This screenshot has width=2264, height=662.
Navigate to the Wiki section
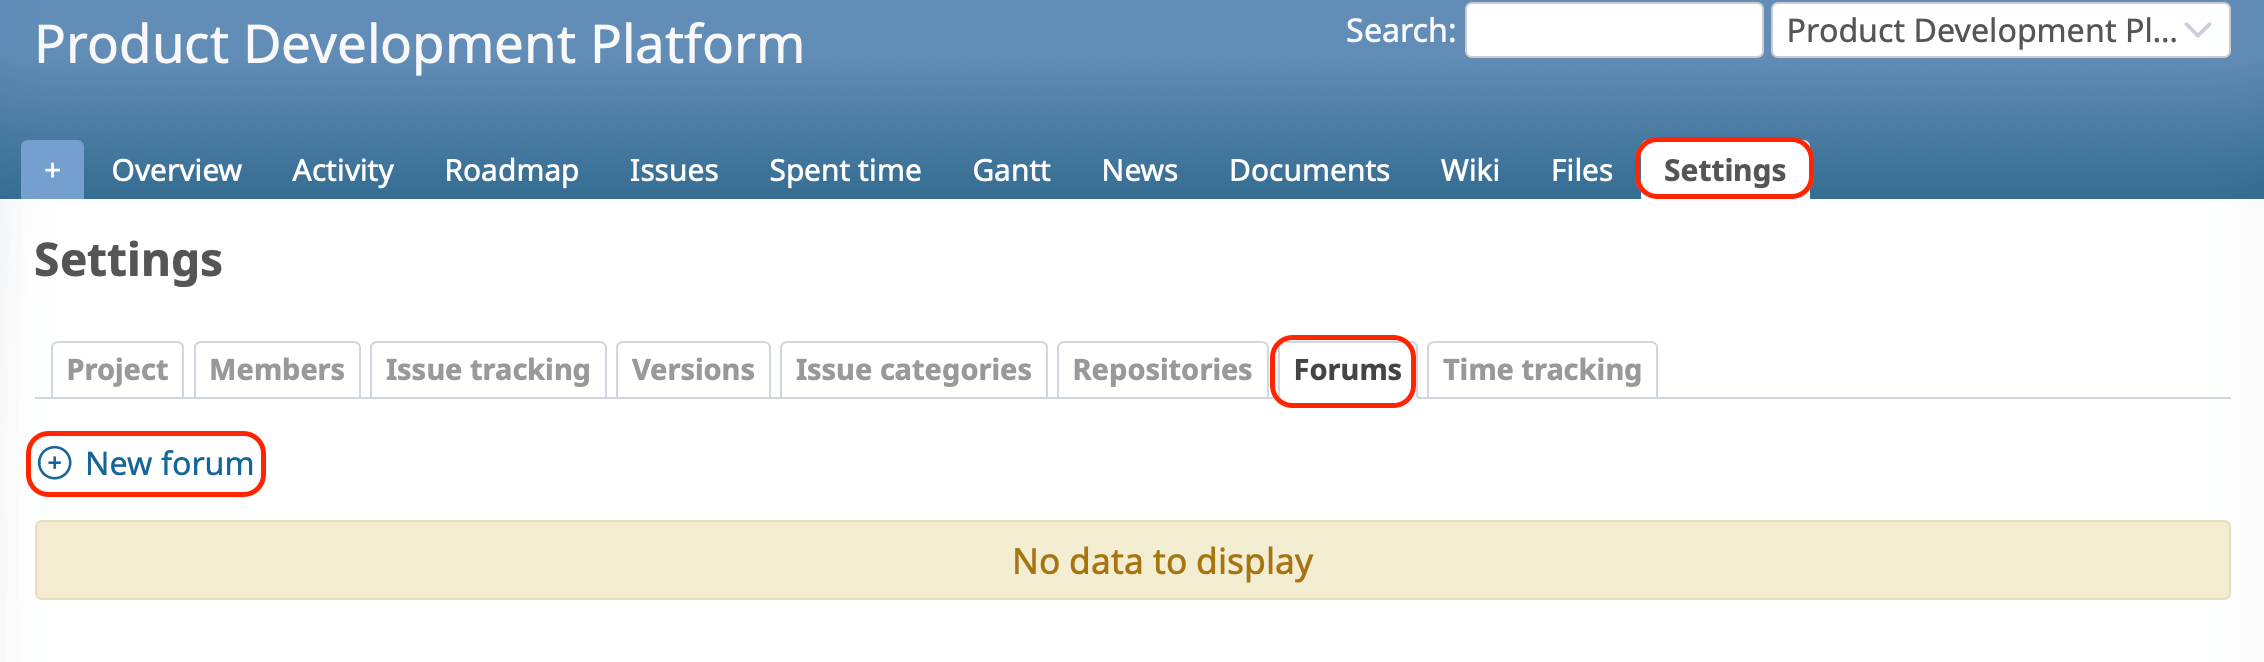coord(1470,170)
